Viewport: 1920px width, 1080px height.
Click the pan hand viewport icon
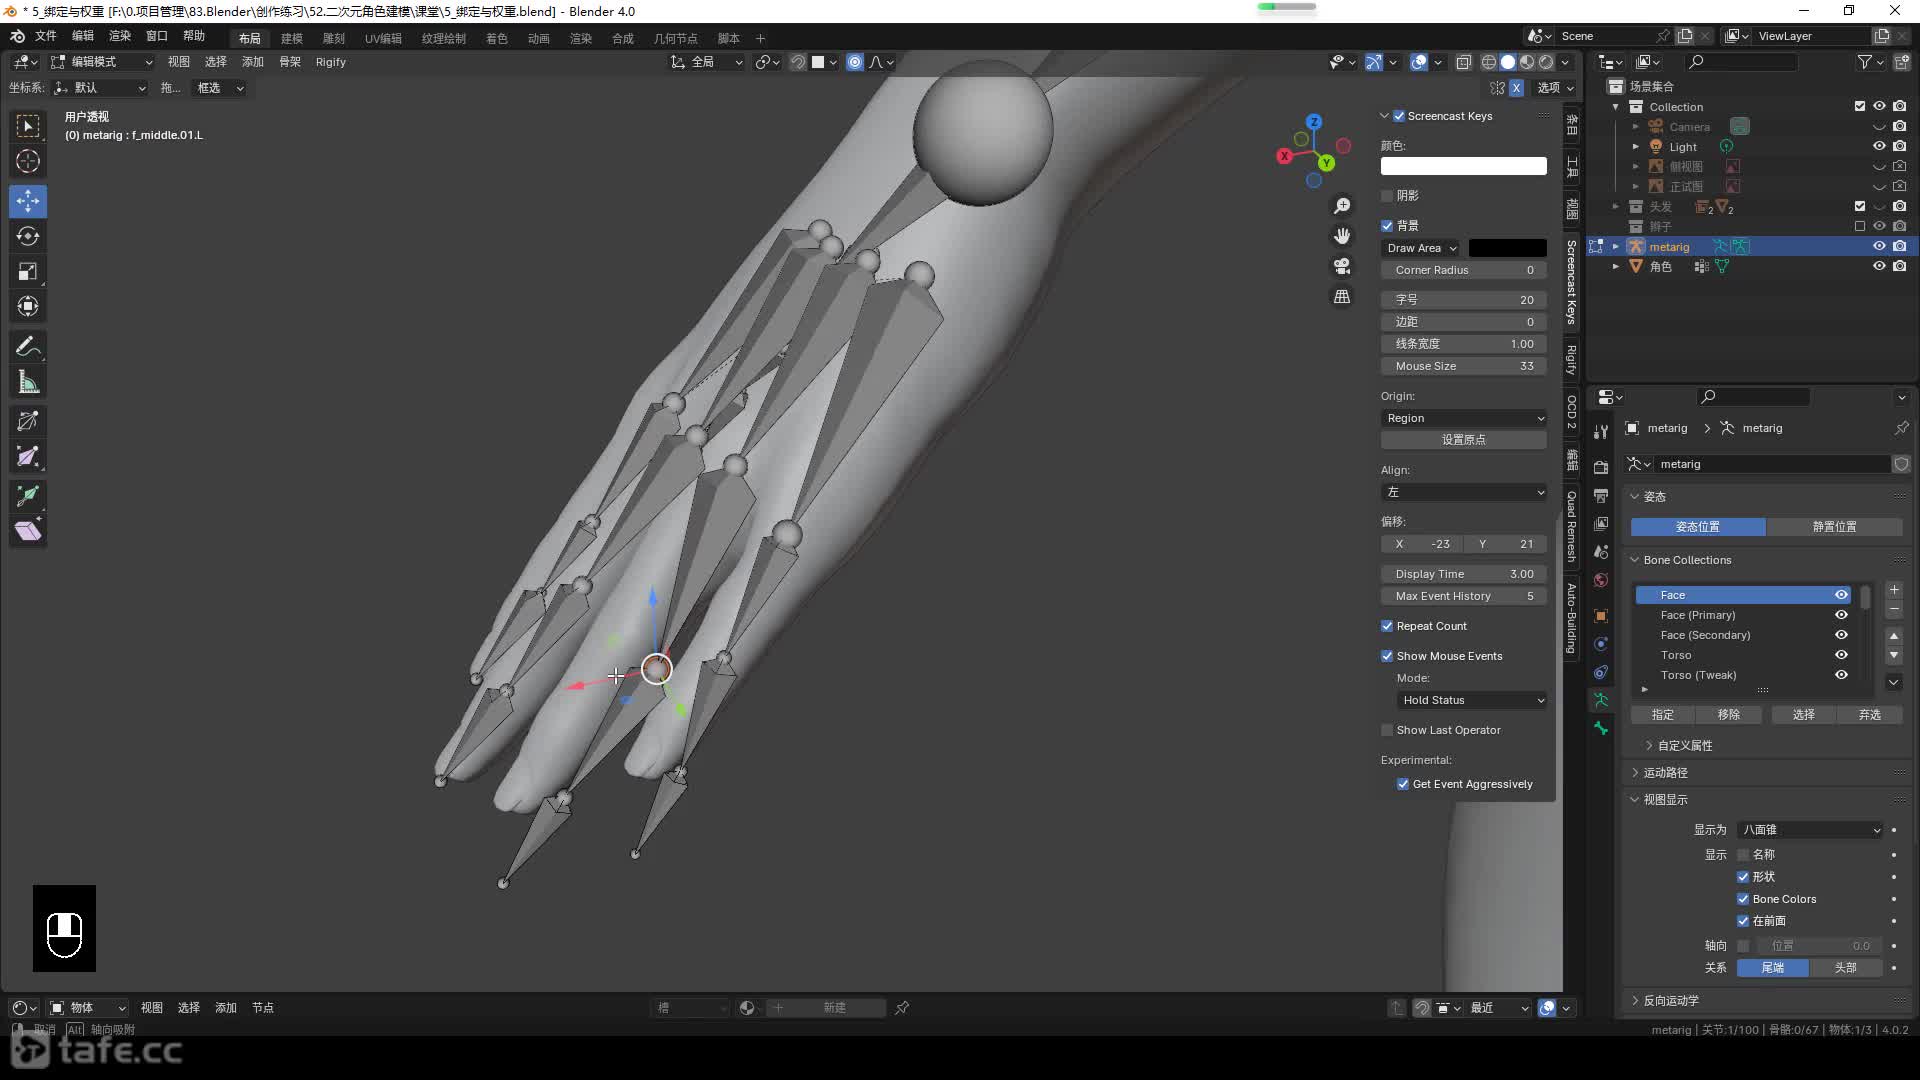point(1342,236)
